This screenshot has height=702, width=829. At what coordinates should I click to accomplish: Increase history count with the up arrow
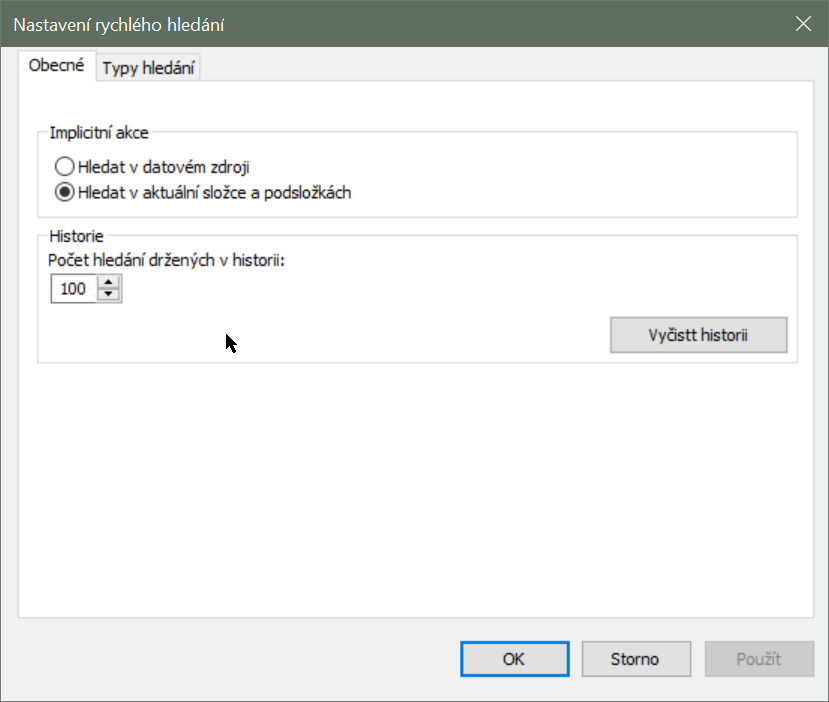109,284
